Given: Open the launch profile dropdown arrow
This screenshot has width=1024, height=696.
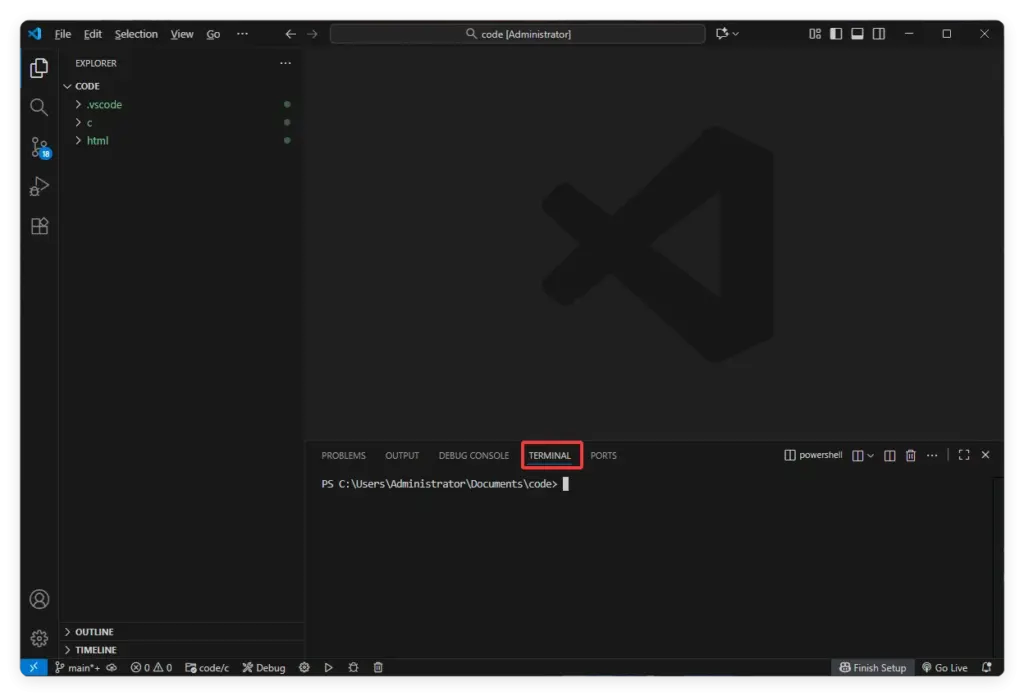Looking at the screenshot, I should click(870, 456).
